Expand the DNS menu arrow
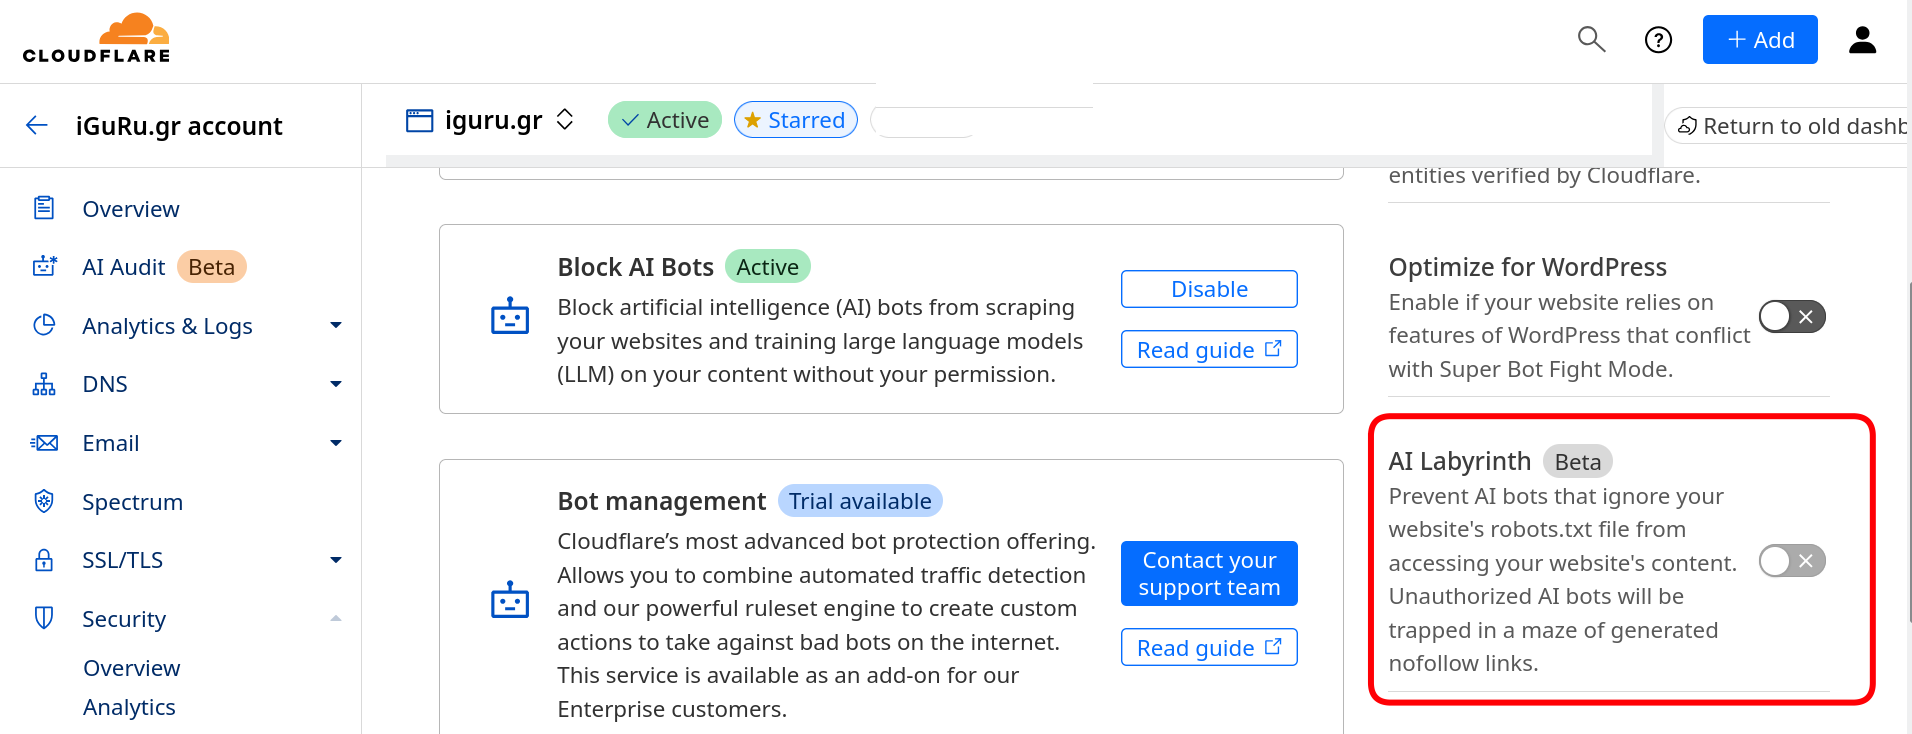The width and height of the screenshot is (1912, 734). pyautogui.click(x=336, y=384)
